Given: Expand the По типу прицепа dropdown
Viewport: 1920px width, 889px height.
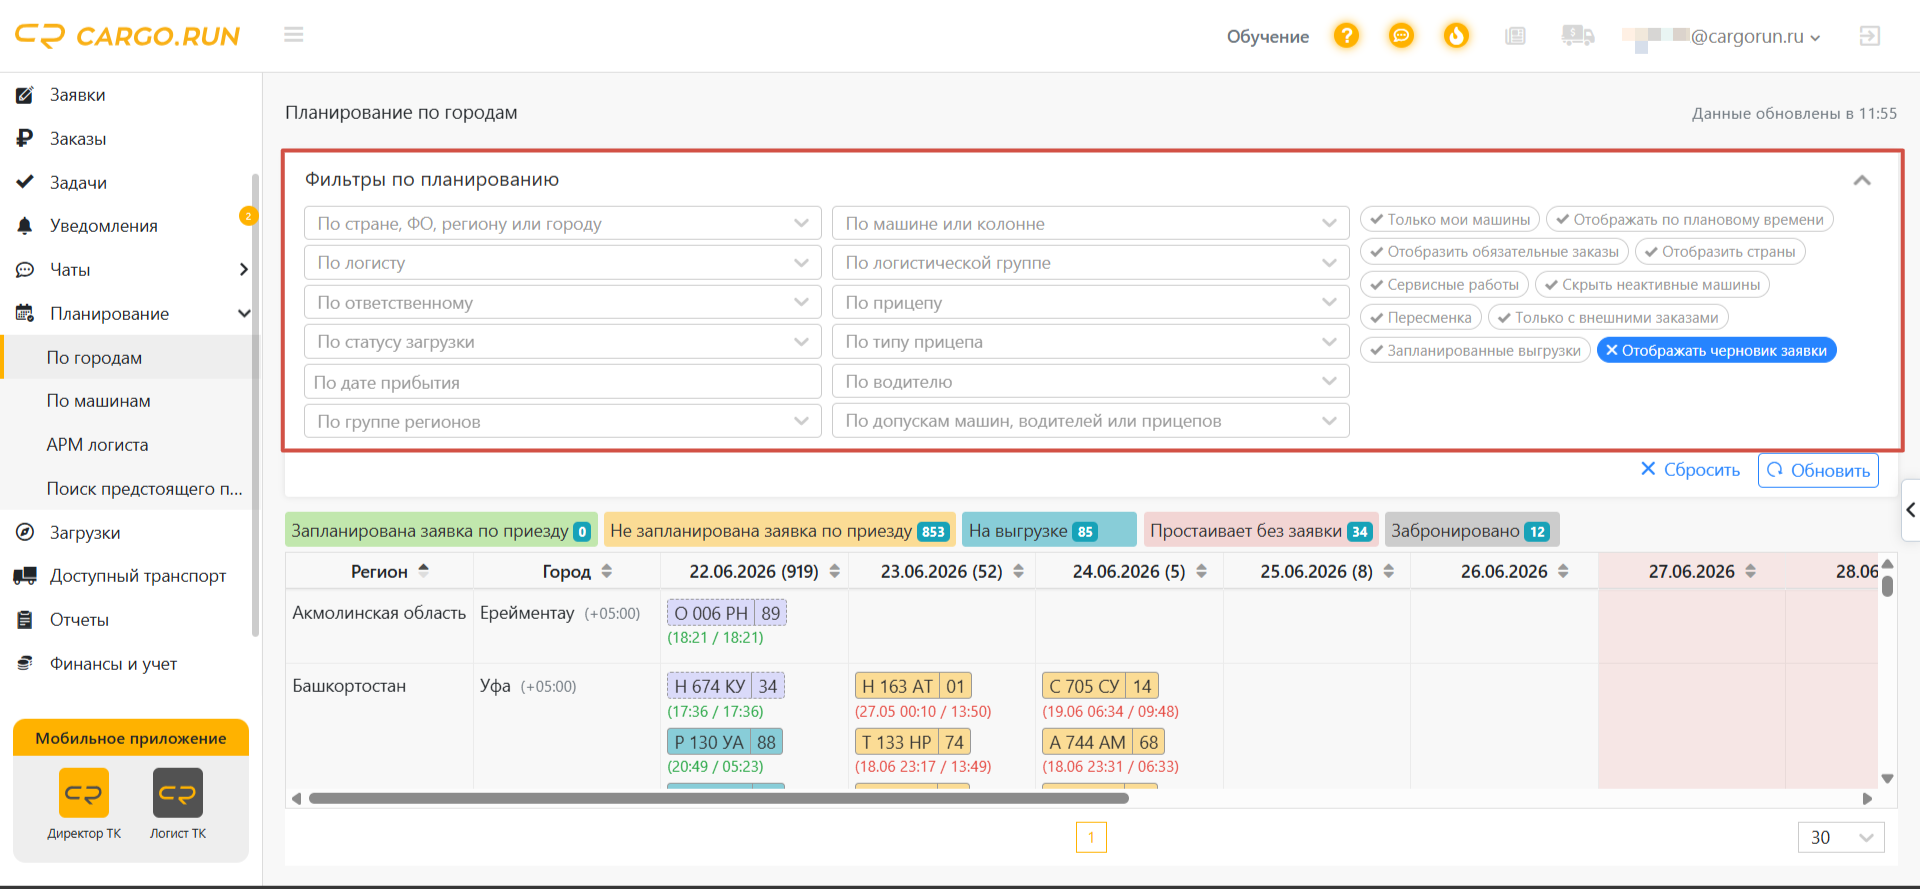Looking at the screenshot, I should coord(1091,342).
